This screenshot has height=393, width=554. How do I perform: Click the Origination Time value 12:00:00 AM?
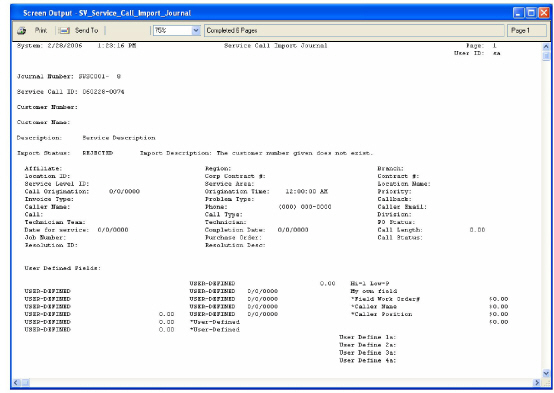(x=307, y=192)
